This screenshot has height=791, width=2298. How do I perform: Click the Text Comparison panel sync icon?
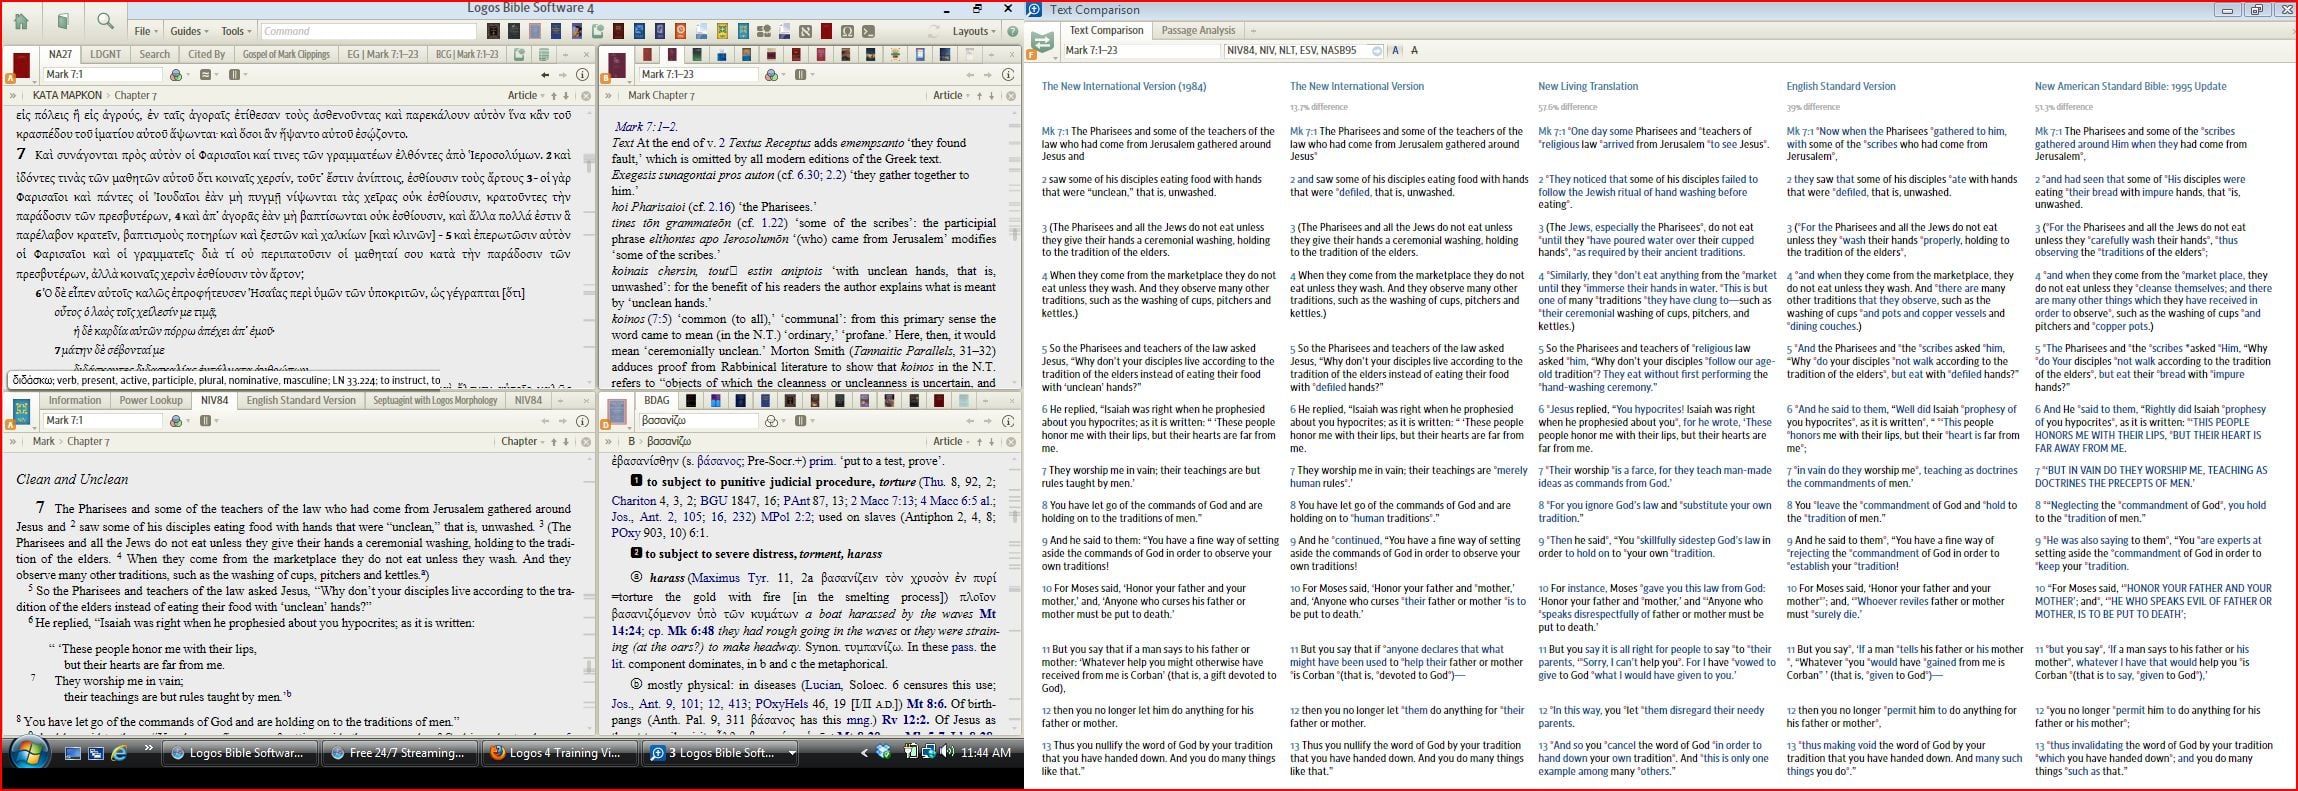click(1043, 42)
